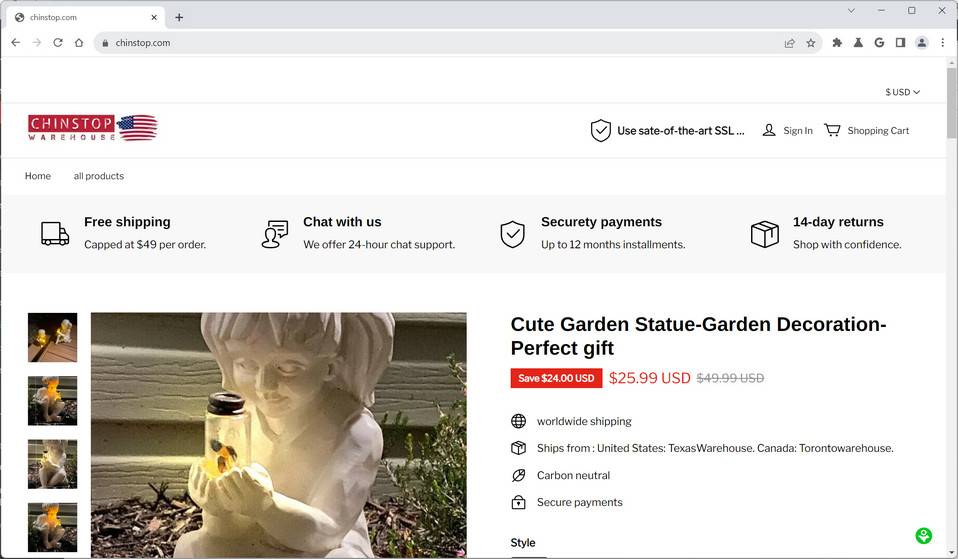Screen dimensions: 958x559
Task: Open the Extensions puzzle icon
Action: 837,43
